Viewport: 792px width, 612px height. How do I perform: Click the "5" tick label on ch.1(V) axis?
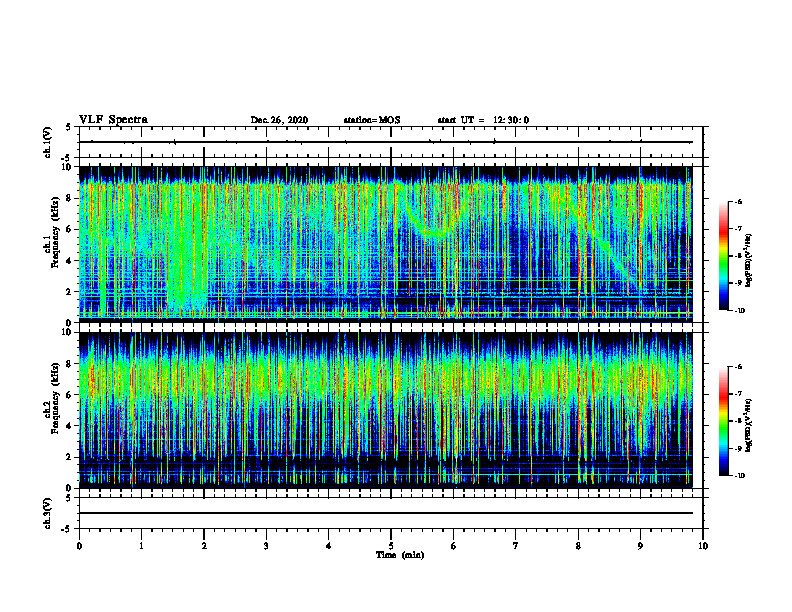(69, 127)
